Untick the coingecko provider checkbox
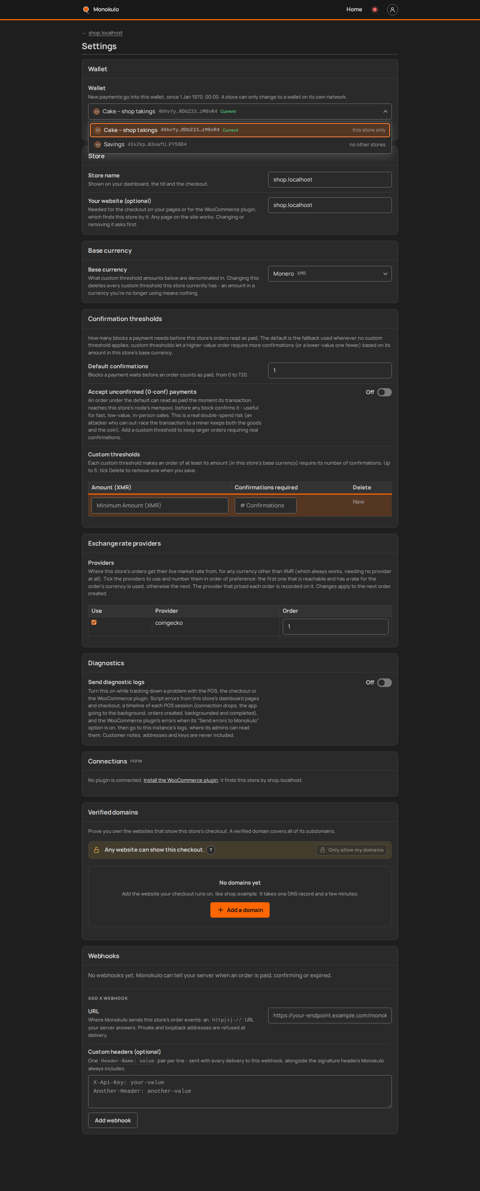Image resolution: width=480 pixels, height=1191 pixels. (x=94, y=622)
